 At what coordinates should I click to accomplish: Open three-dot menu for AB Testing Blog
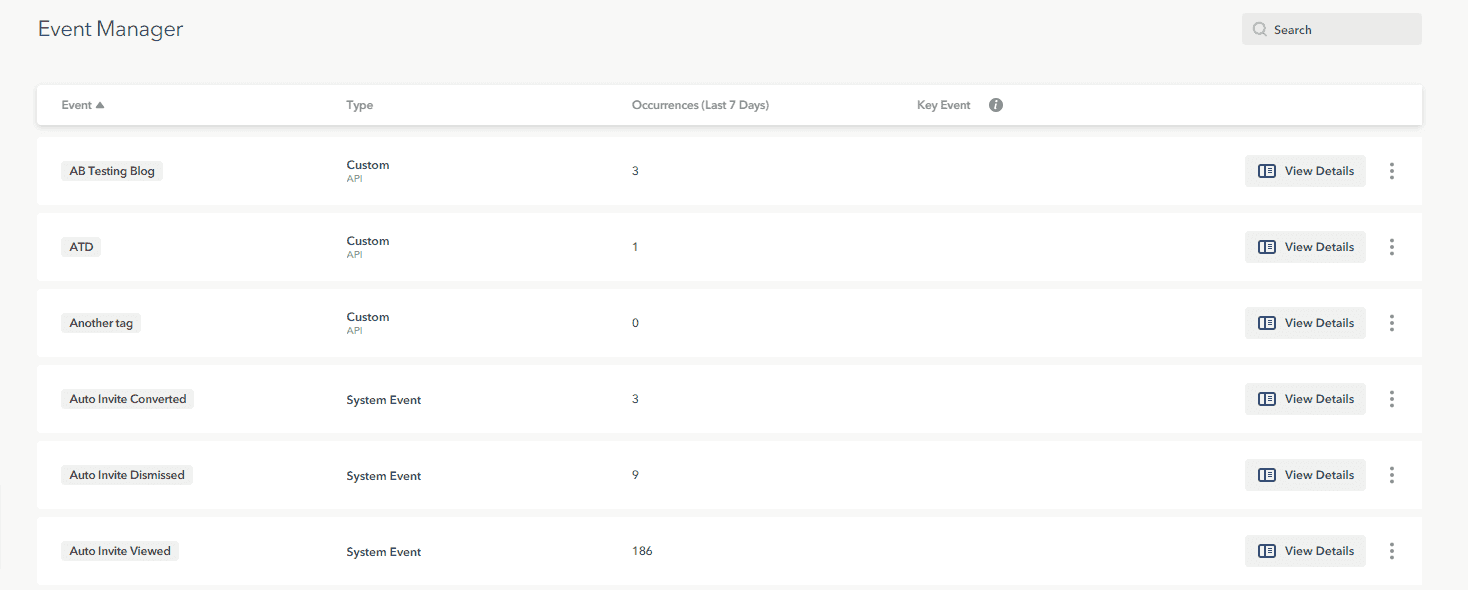(x=1392, y=171)
